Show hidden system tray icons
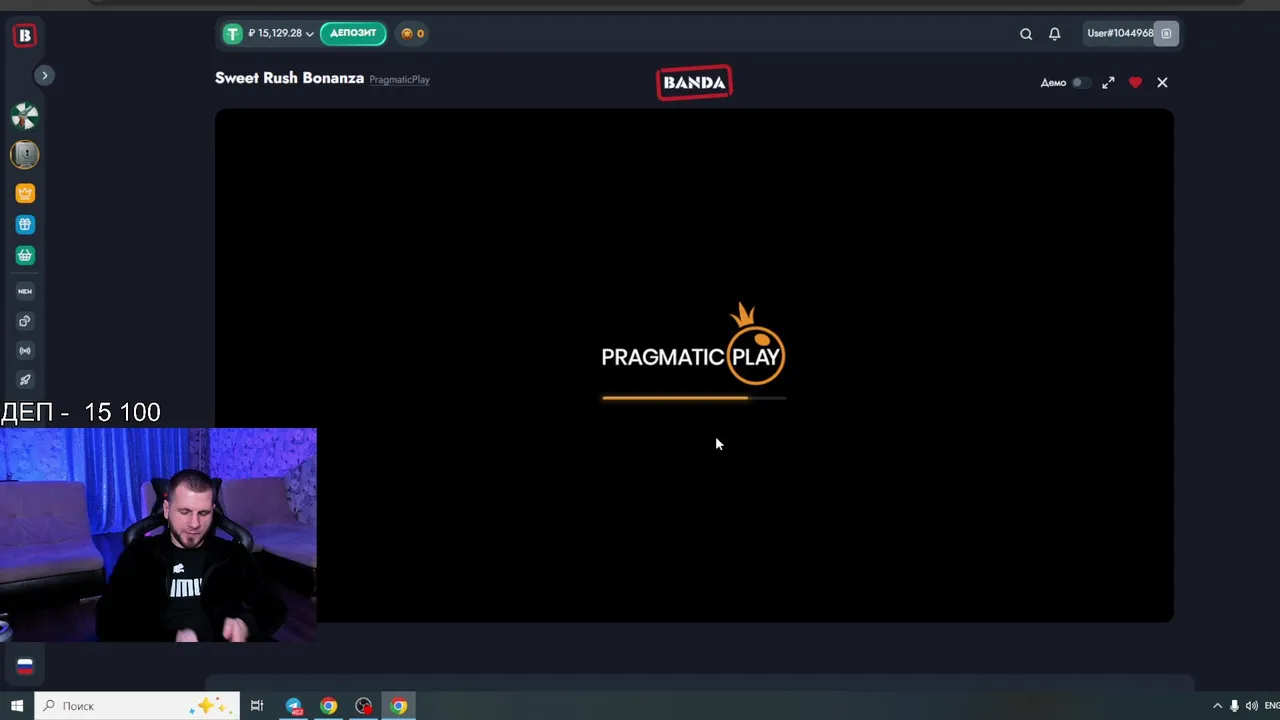The width and height of the screenshot is (1280, 720). coord(1217,706)
